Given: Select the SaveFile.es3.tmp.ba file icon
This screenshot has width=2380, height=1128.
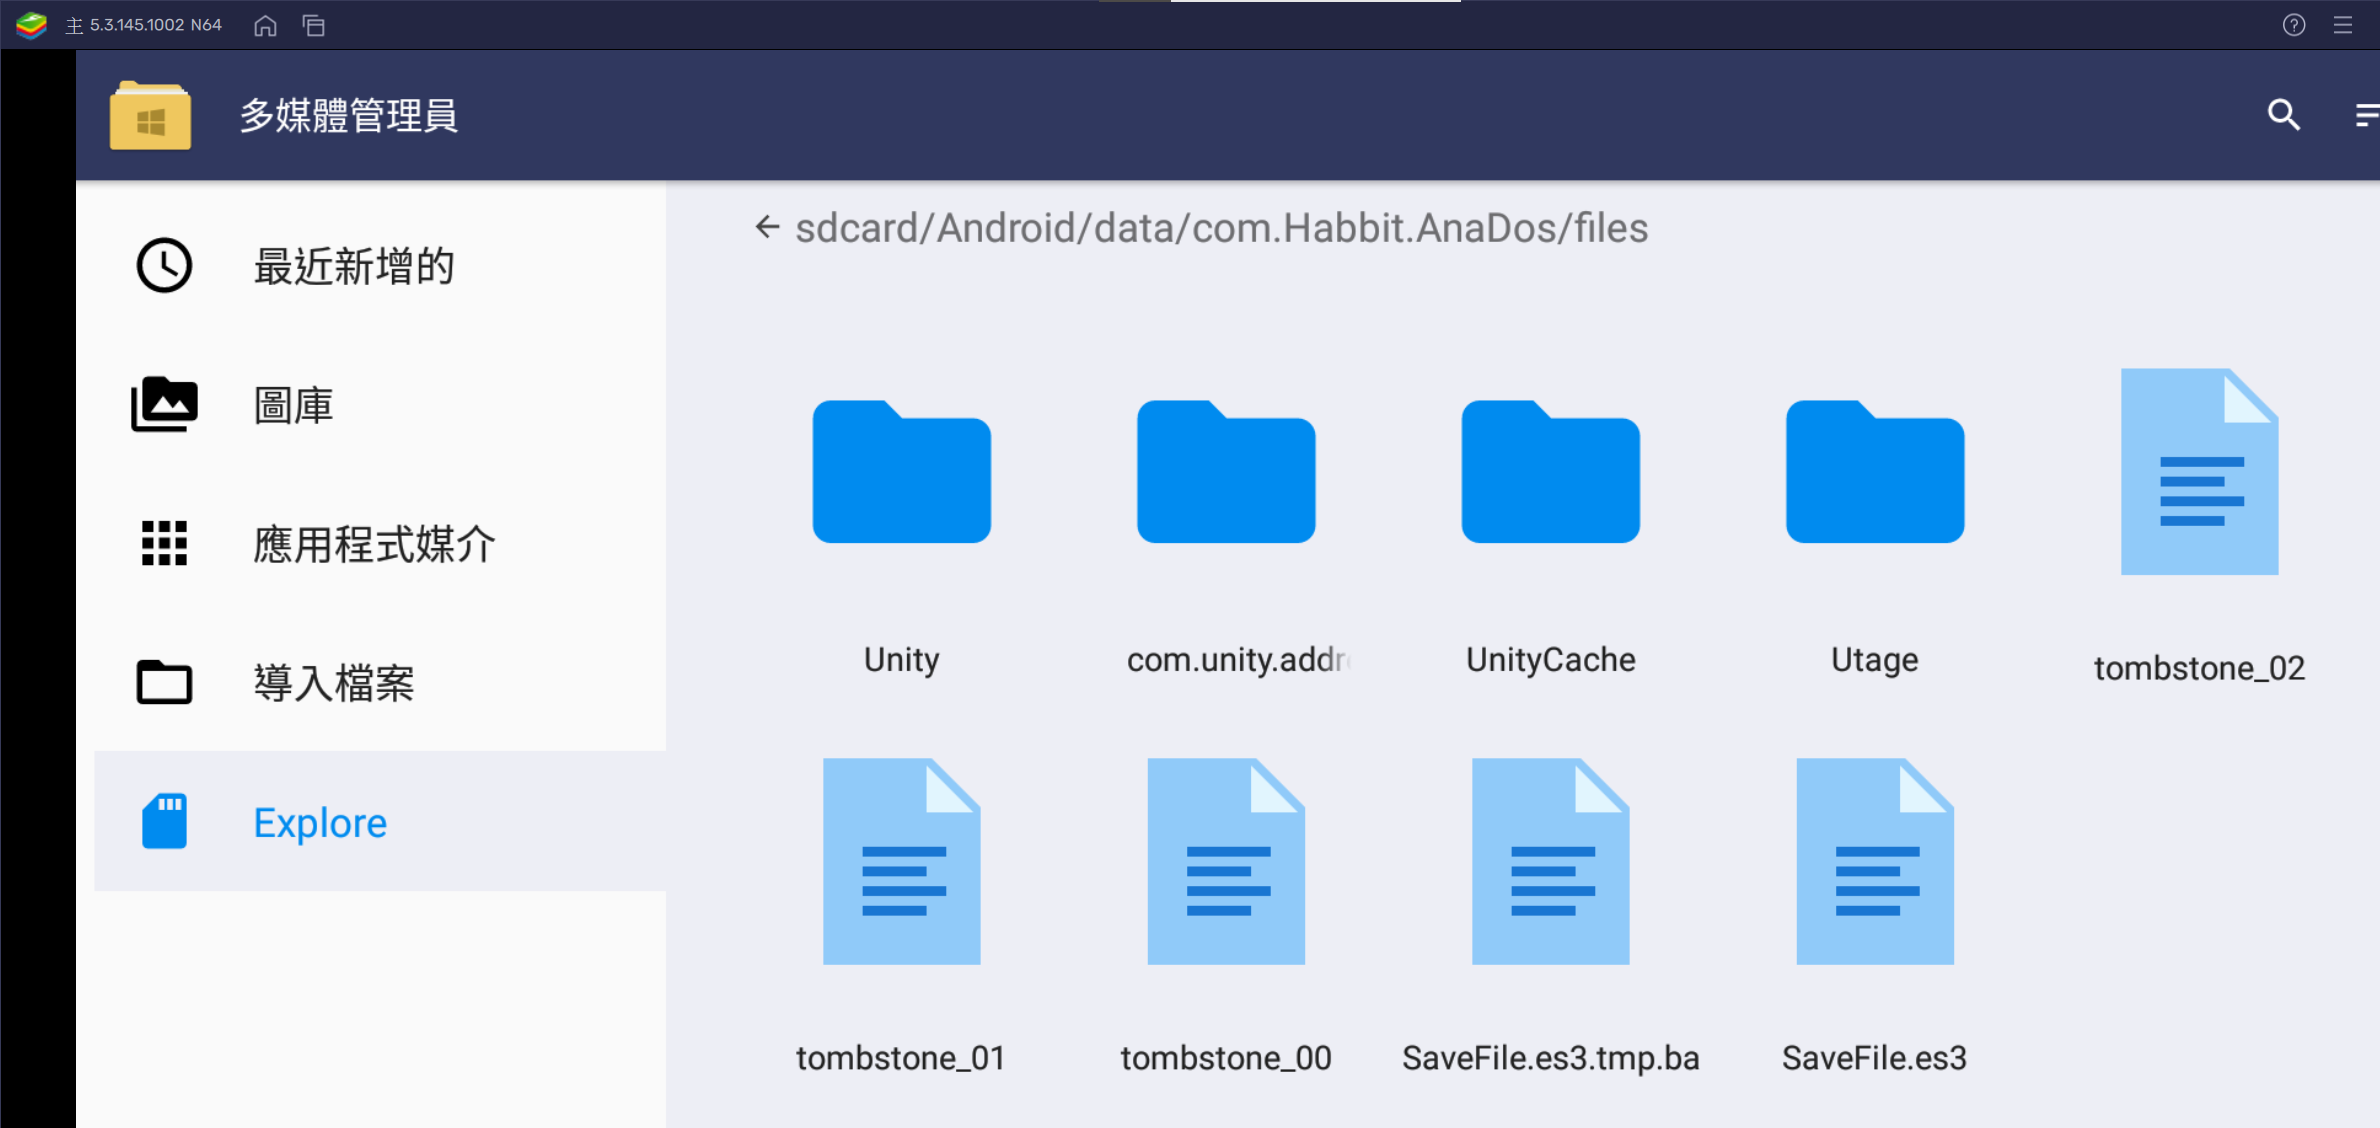Looking at the screenshot, I should pyautogui.click(x=1550, y=861).
